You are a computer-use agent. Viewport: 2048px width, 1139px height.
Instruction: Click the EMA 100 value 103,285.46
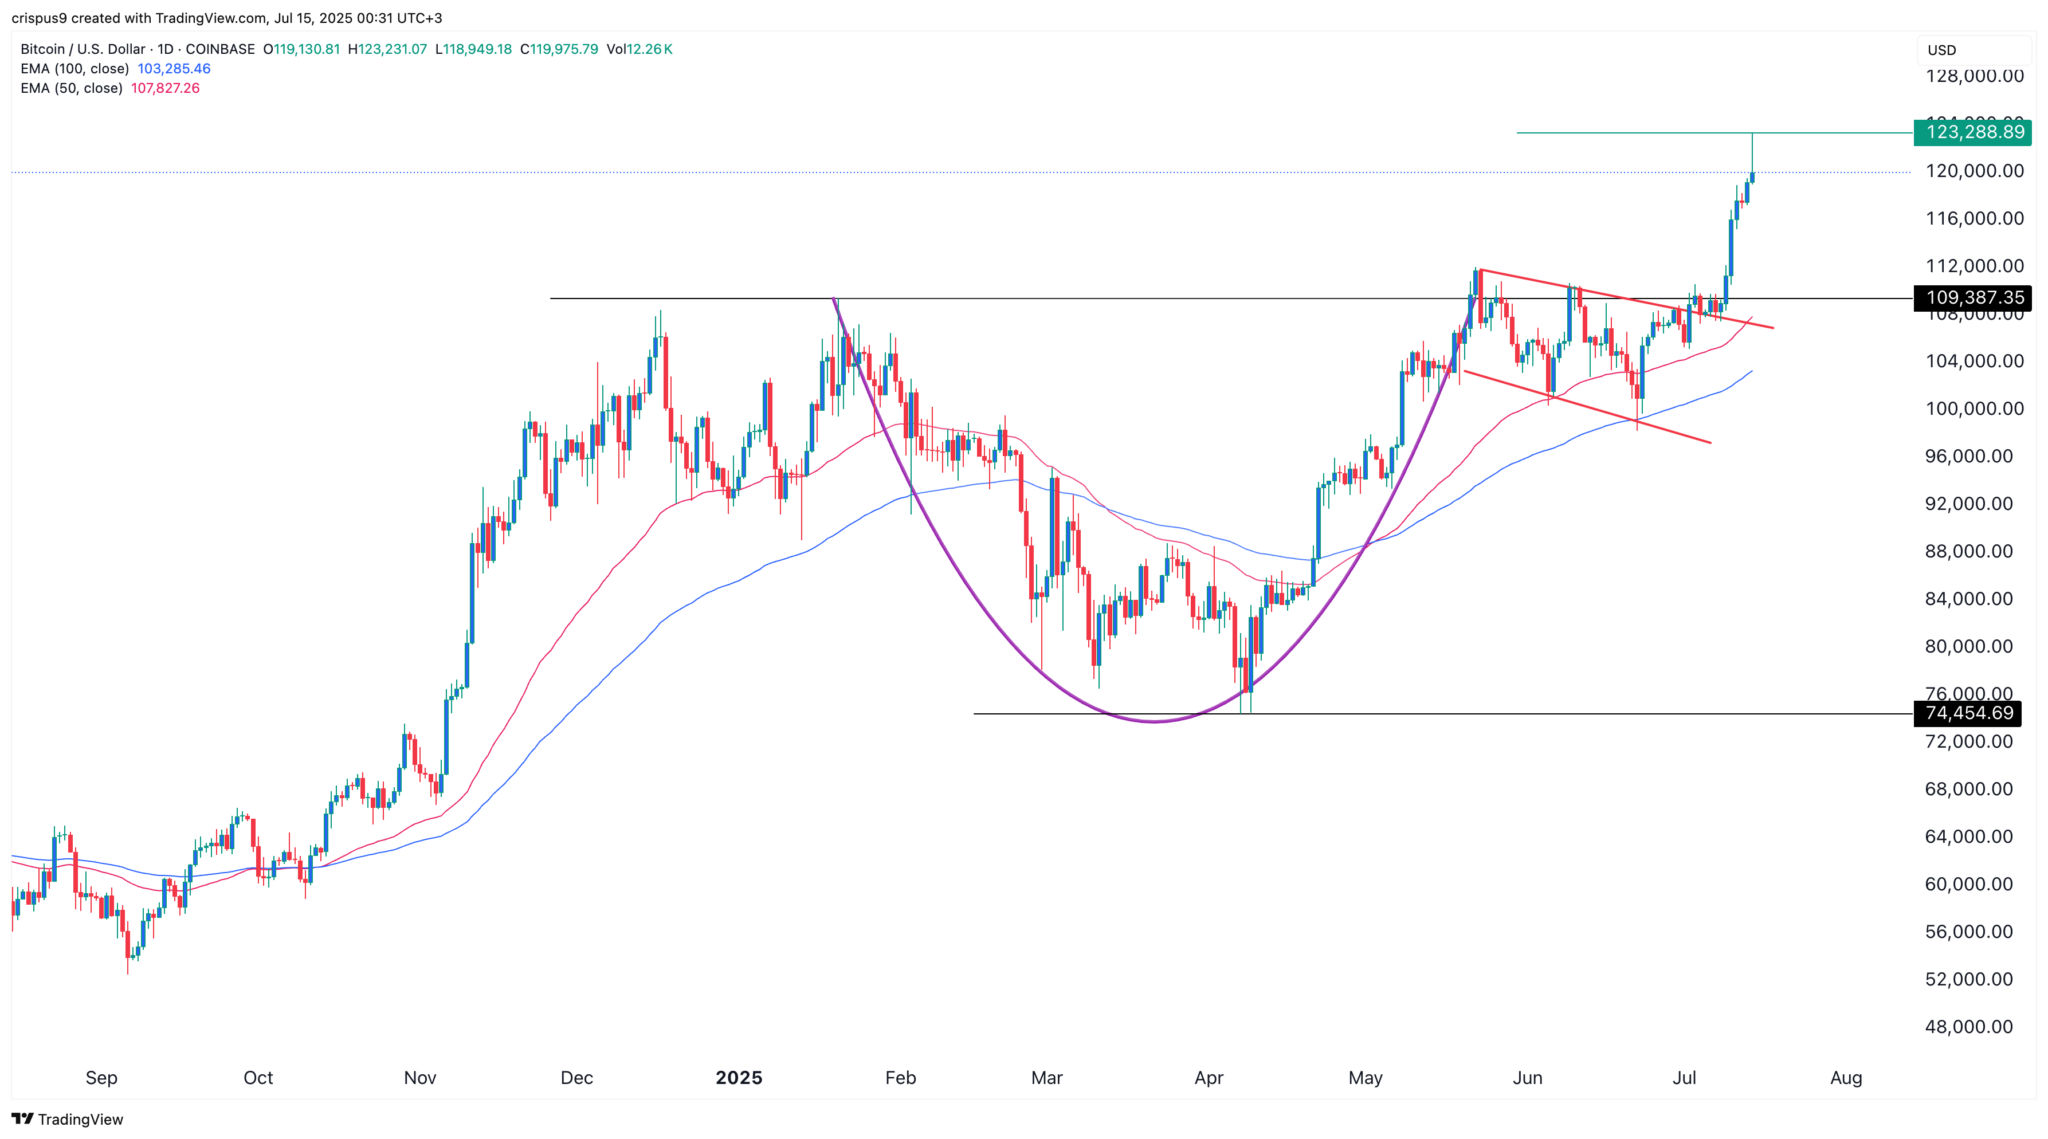pos(174,69)
